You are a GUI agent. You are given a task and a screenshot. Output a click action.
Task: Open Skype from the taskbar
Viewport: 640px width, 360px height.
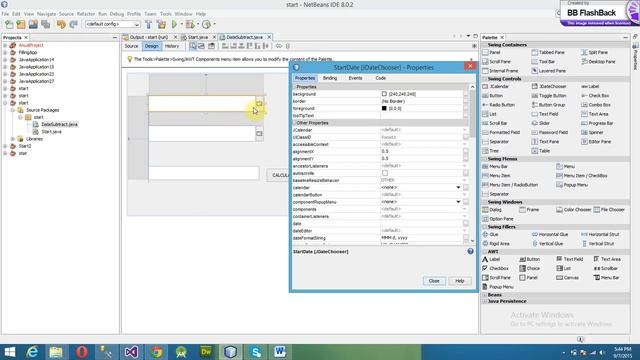point(256,352)
